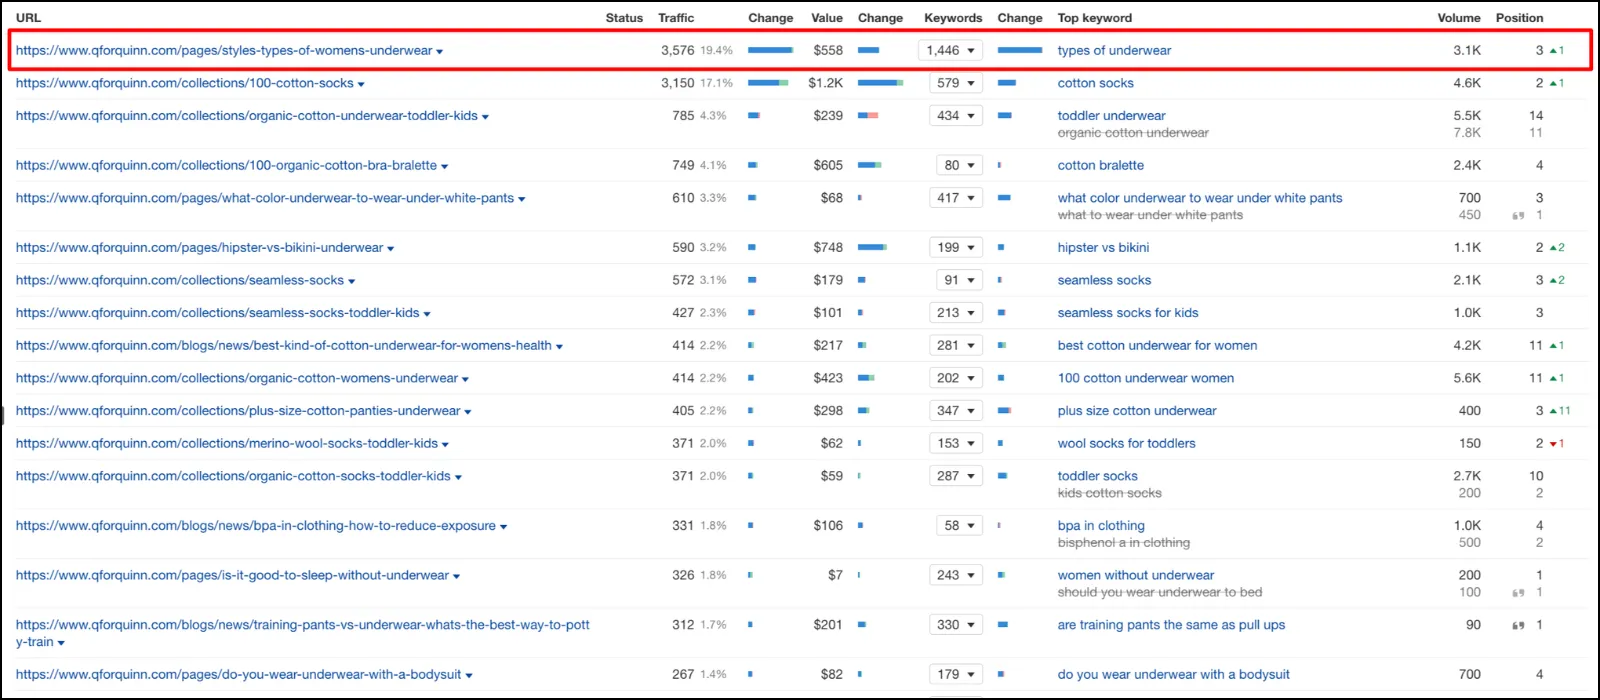This screenshot has height=700, width=1600.
Task: Expand the 179 keywords dropdown
Action: click(956, 674)
